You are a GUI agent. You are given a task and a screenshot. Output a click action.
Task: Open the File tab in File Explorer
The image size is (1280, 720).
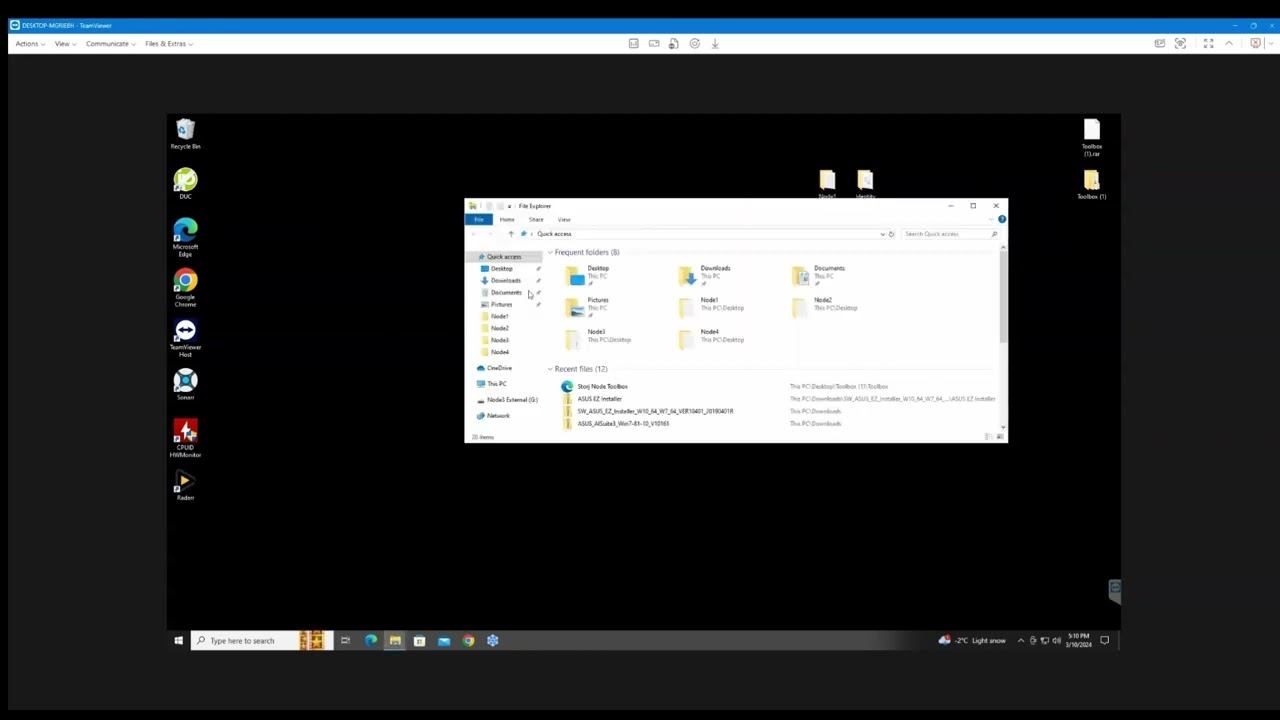[479, 220]
